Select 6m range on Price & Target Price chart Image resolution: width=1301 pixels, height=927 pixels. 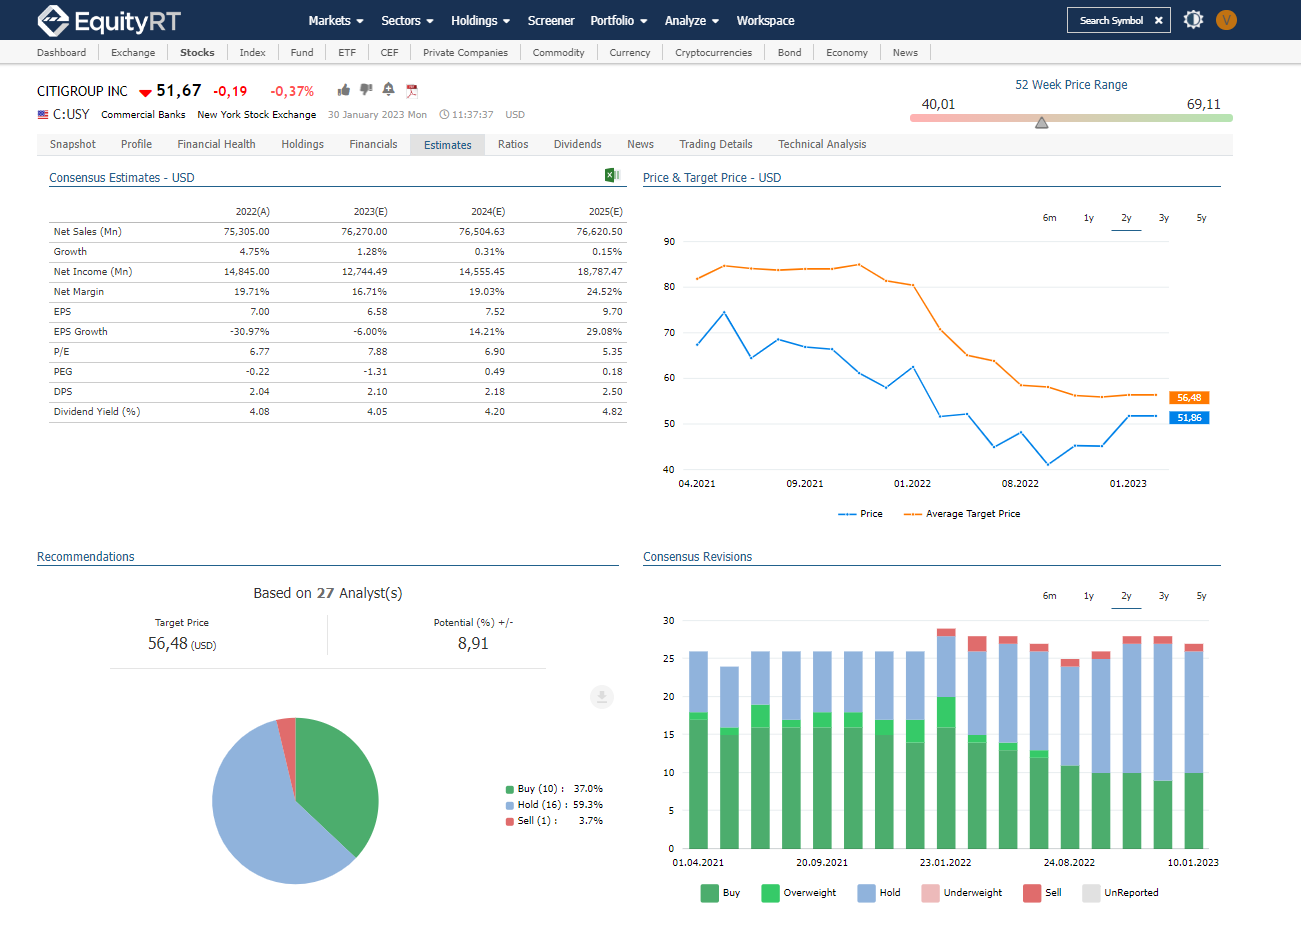point(1049,218)
